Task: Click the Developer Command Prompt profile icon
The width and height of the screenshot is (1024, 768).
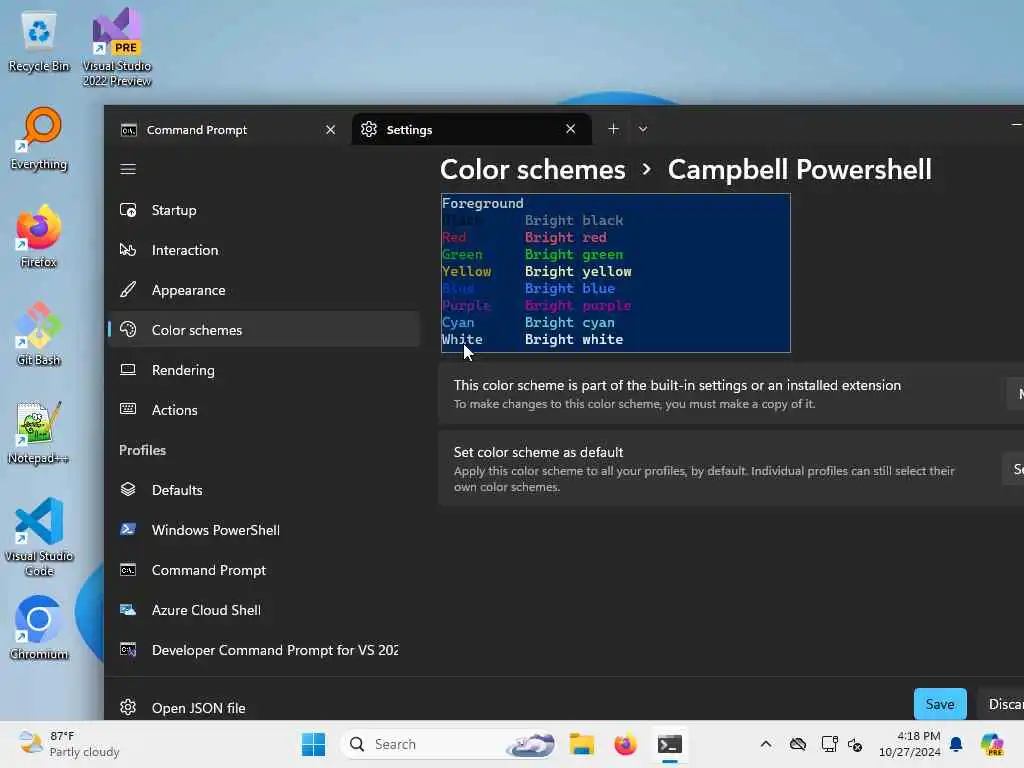Action: 128,650
